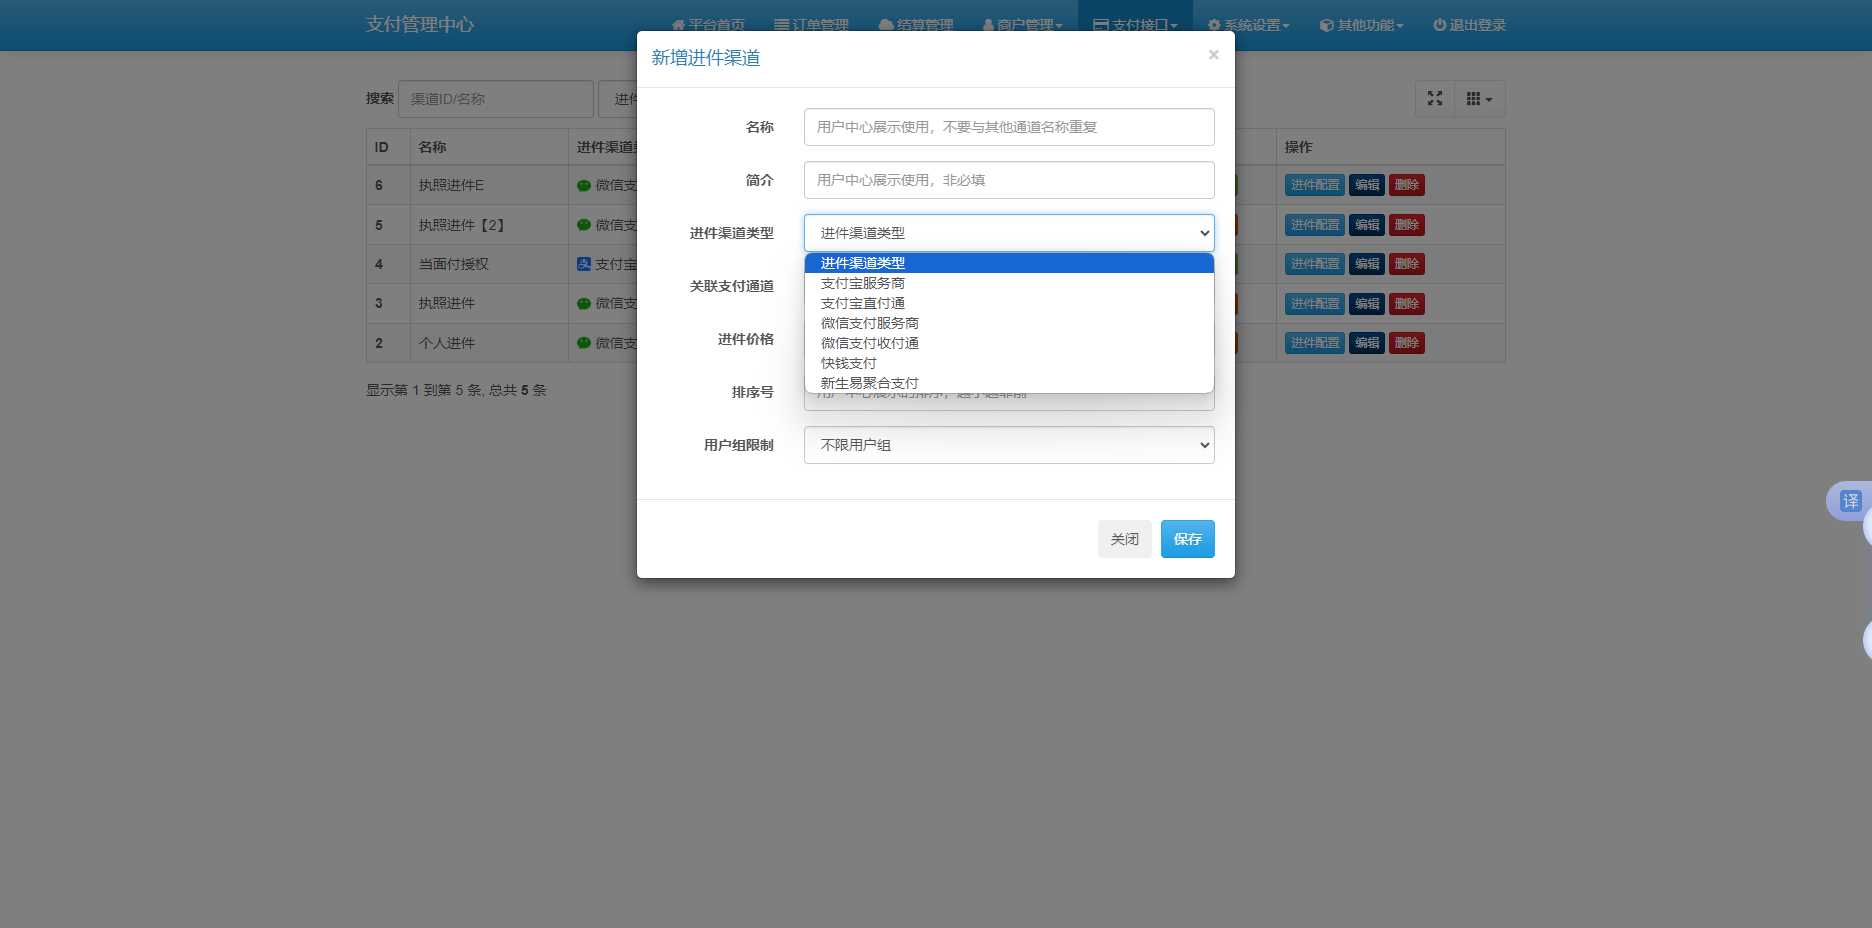Open 平台首页 in the navigation bar

(708, 25)
